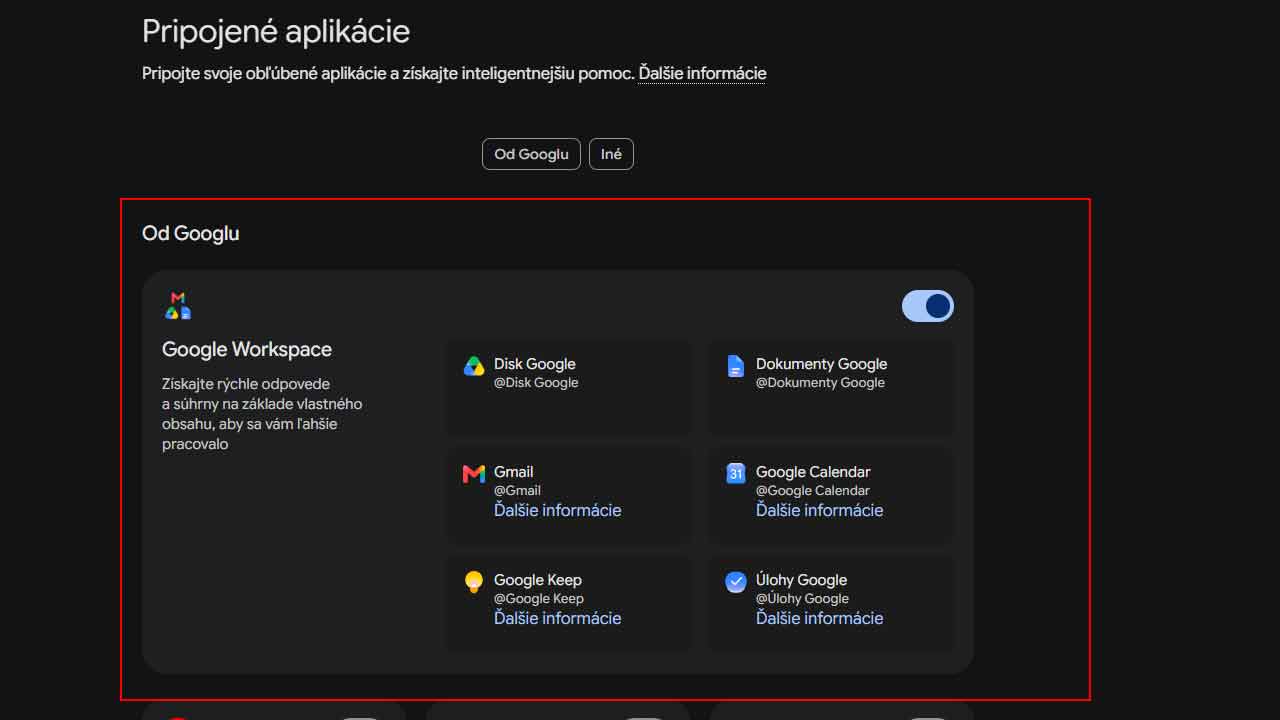Click the Pripojené aplikácie page title
This screenshot has height=720, width=1280.
point(276,31)
